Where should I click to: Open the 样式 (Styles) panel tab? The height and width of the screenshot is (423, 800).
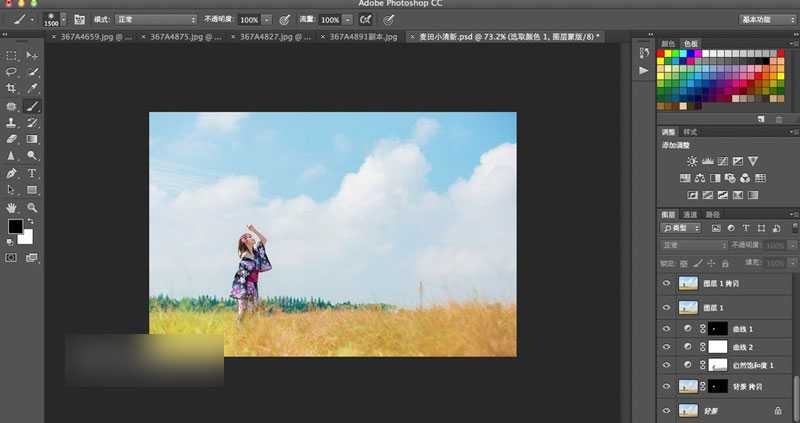coord(691,132)
